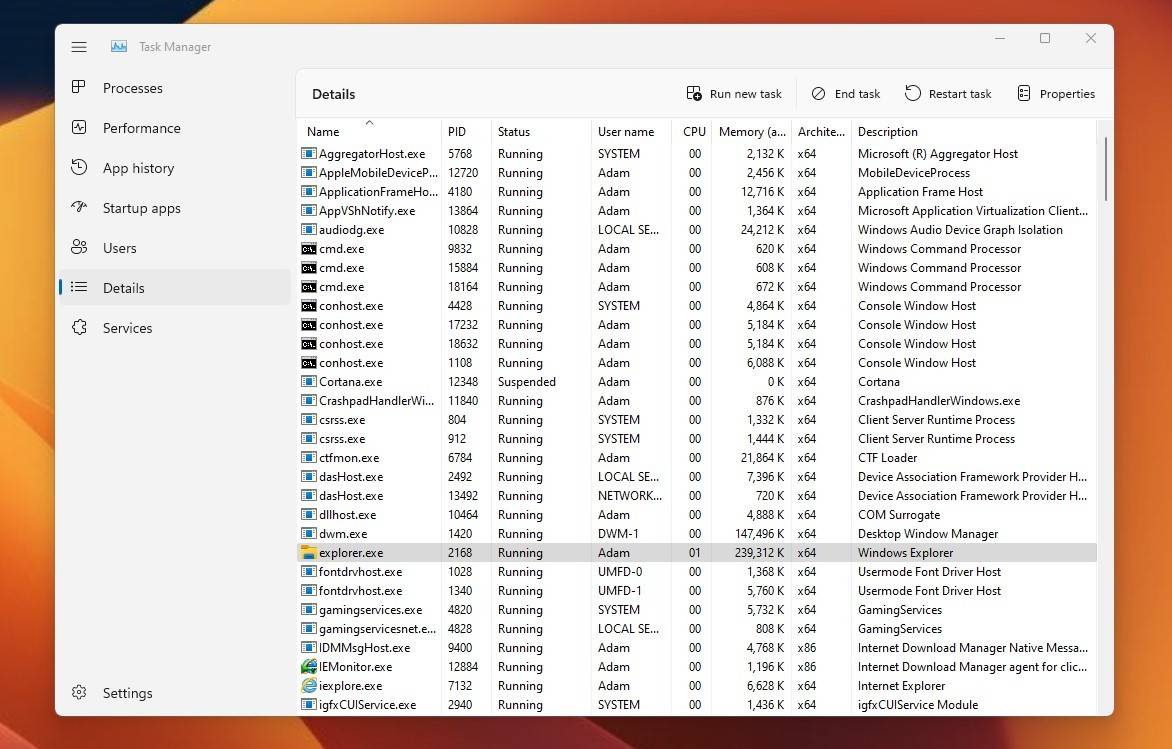End the selected explorer.exe task

pos(845,93)
